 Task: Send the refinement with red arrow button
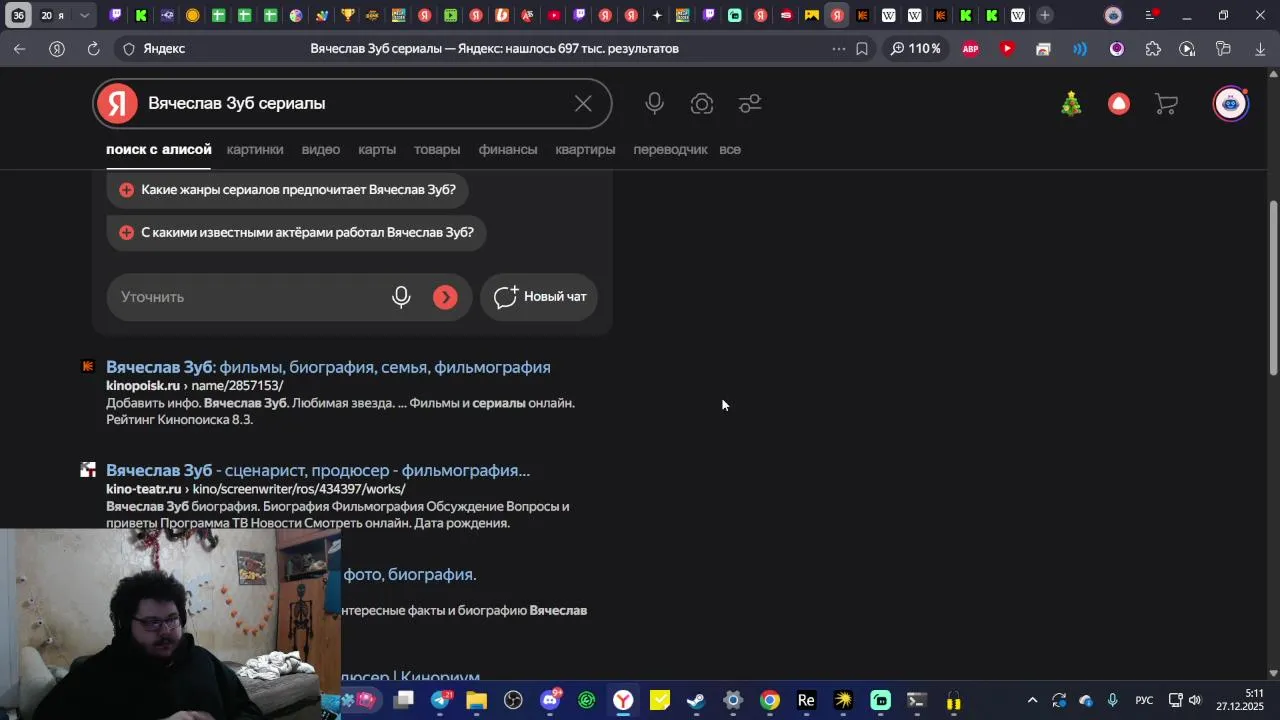click(x=445, y=297)
